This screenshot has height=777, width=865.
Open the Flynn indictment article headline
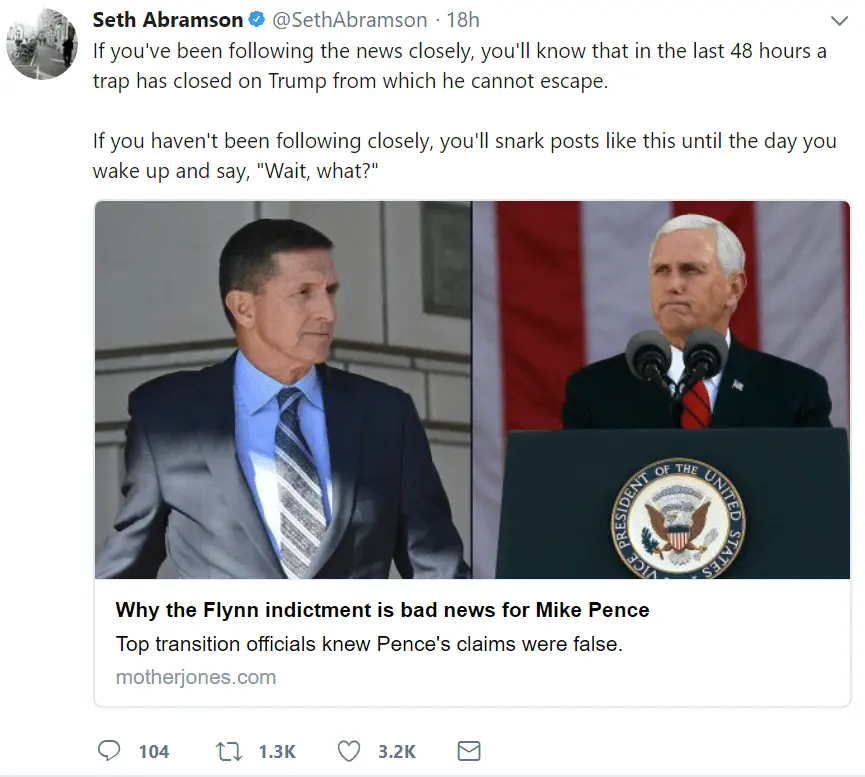click(x=382, y=610)
